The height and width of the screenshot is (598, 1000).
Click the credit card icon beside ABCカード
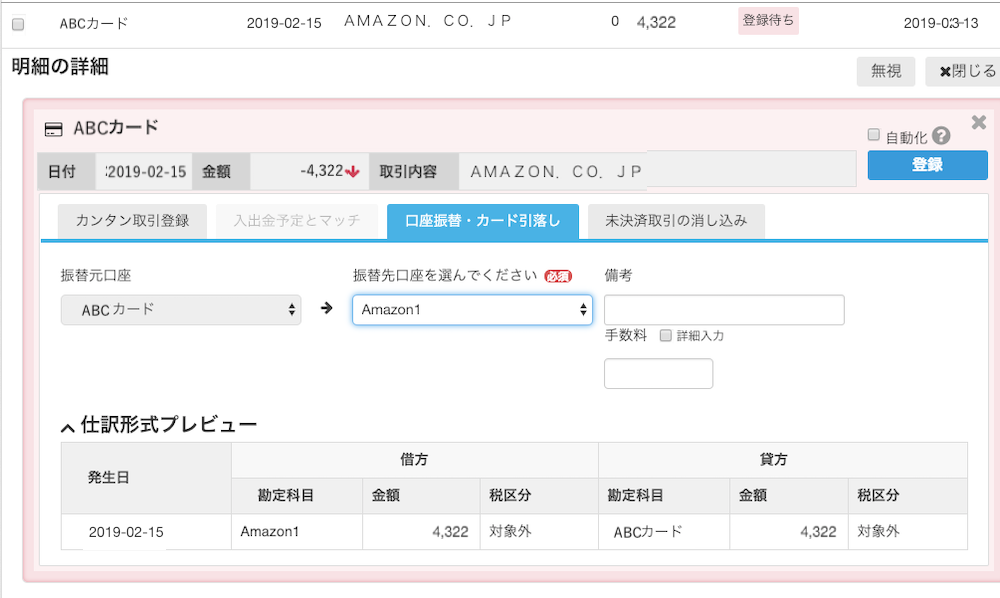point(54,129)
